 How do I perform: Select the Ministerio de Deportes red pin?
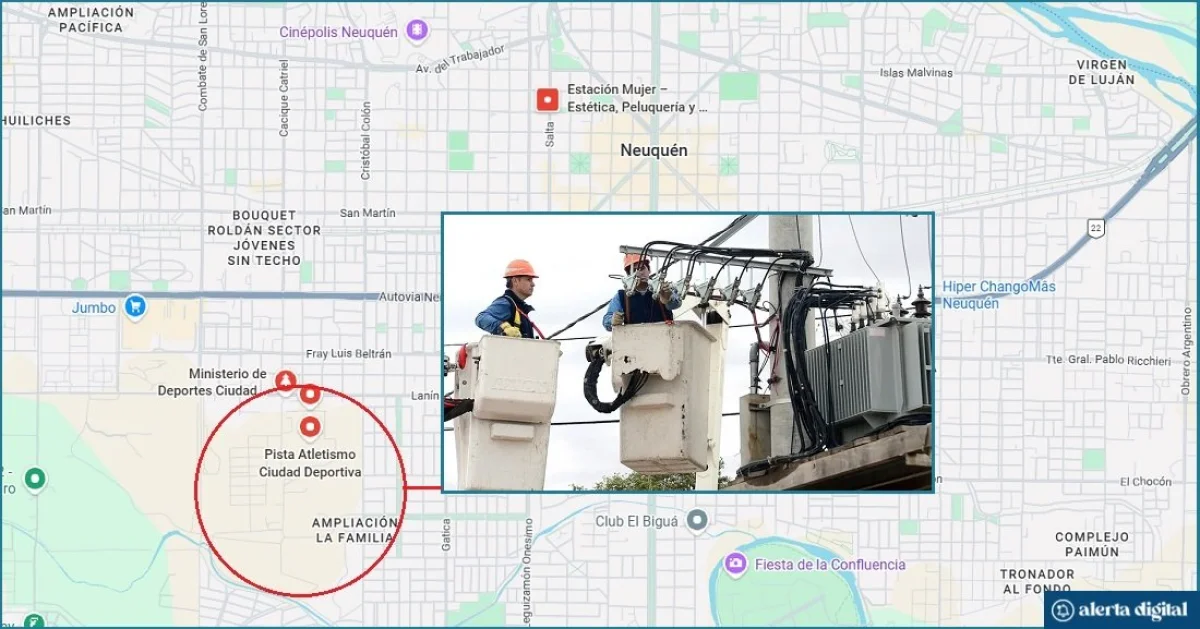point(286,380)
